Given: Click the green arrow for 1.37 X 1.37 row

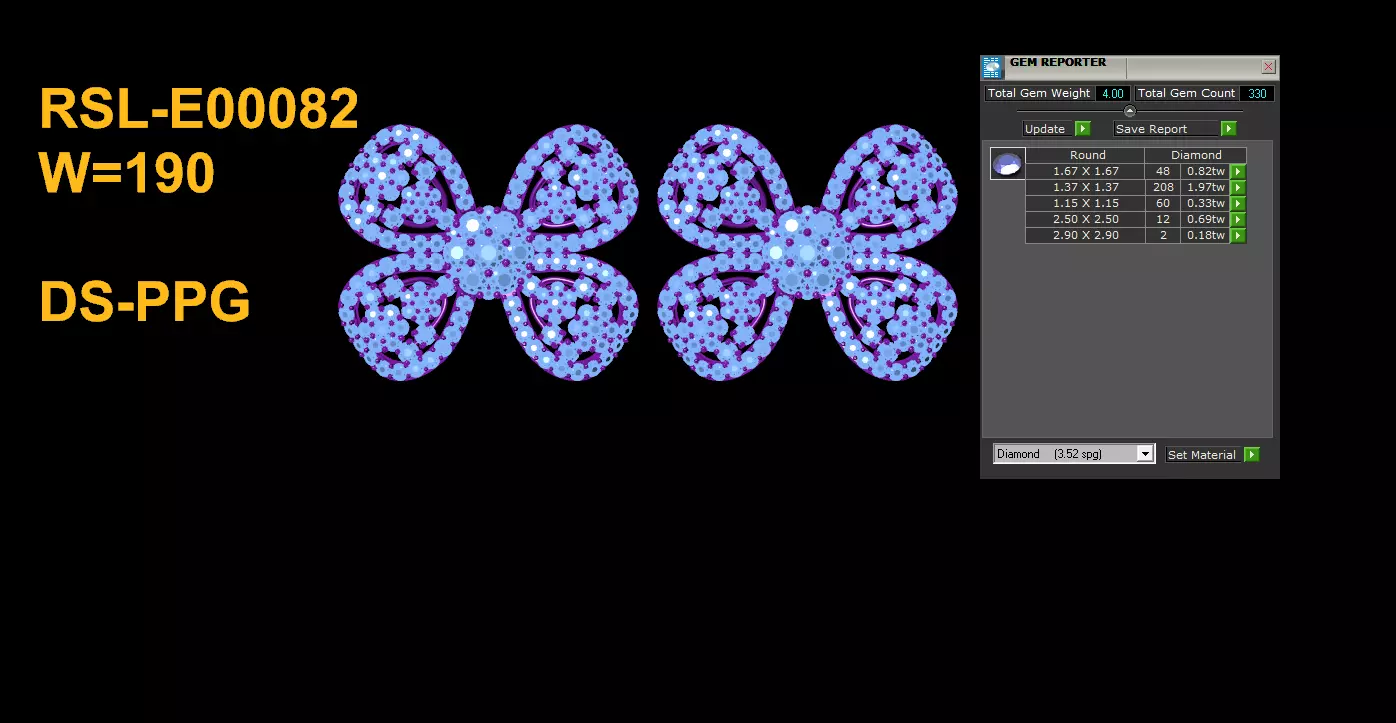Looking at the screenshot, I should click(1238, 188).
